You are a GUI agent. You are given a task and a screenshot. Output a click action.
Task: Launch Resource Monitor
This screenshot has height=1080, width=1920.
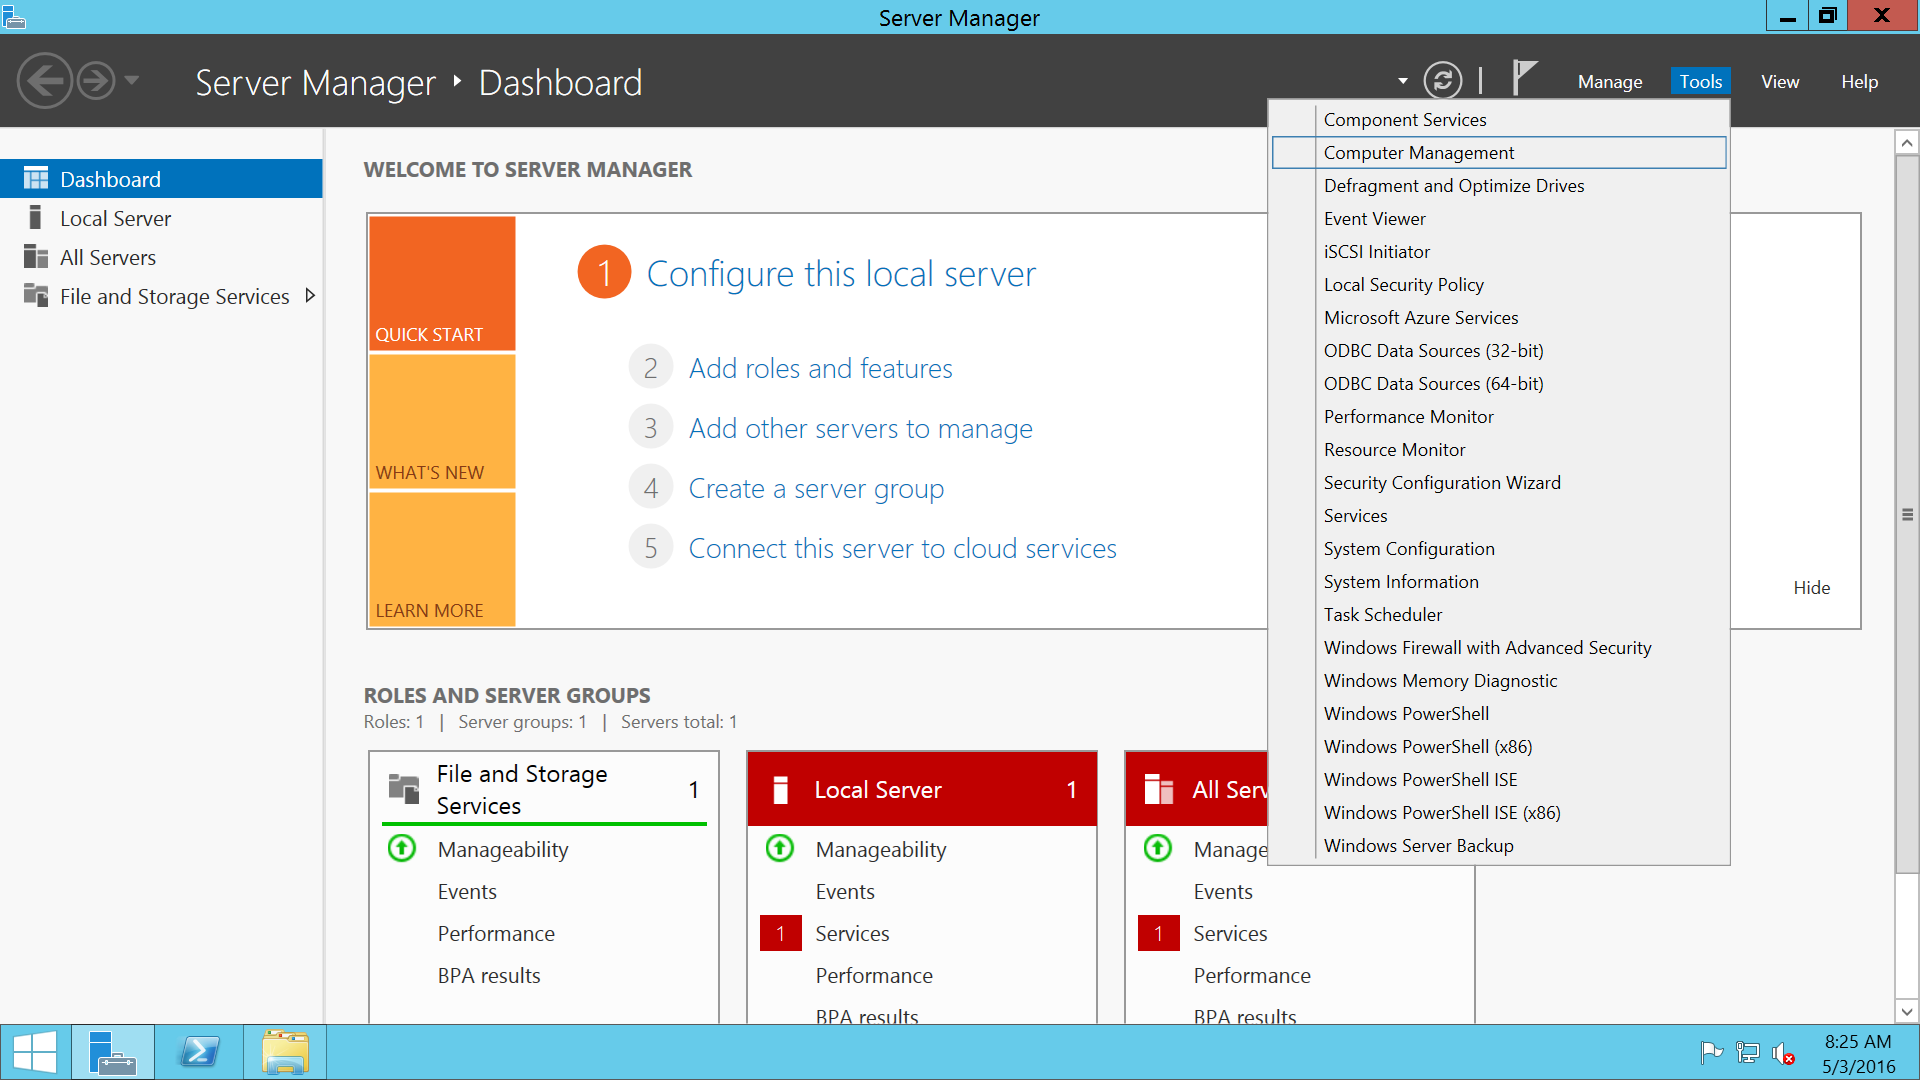point(1499,450)
